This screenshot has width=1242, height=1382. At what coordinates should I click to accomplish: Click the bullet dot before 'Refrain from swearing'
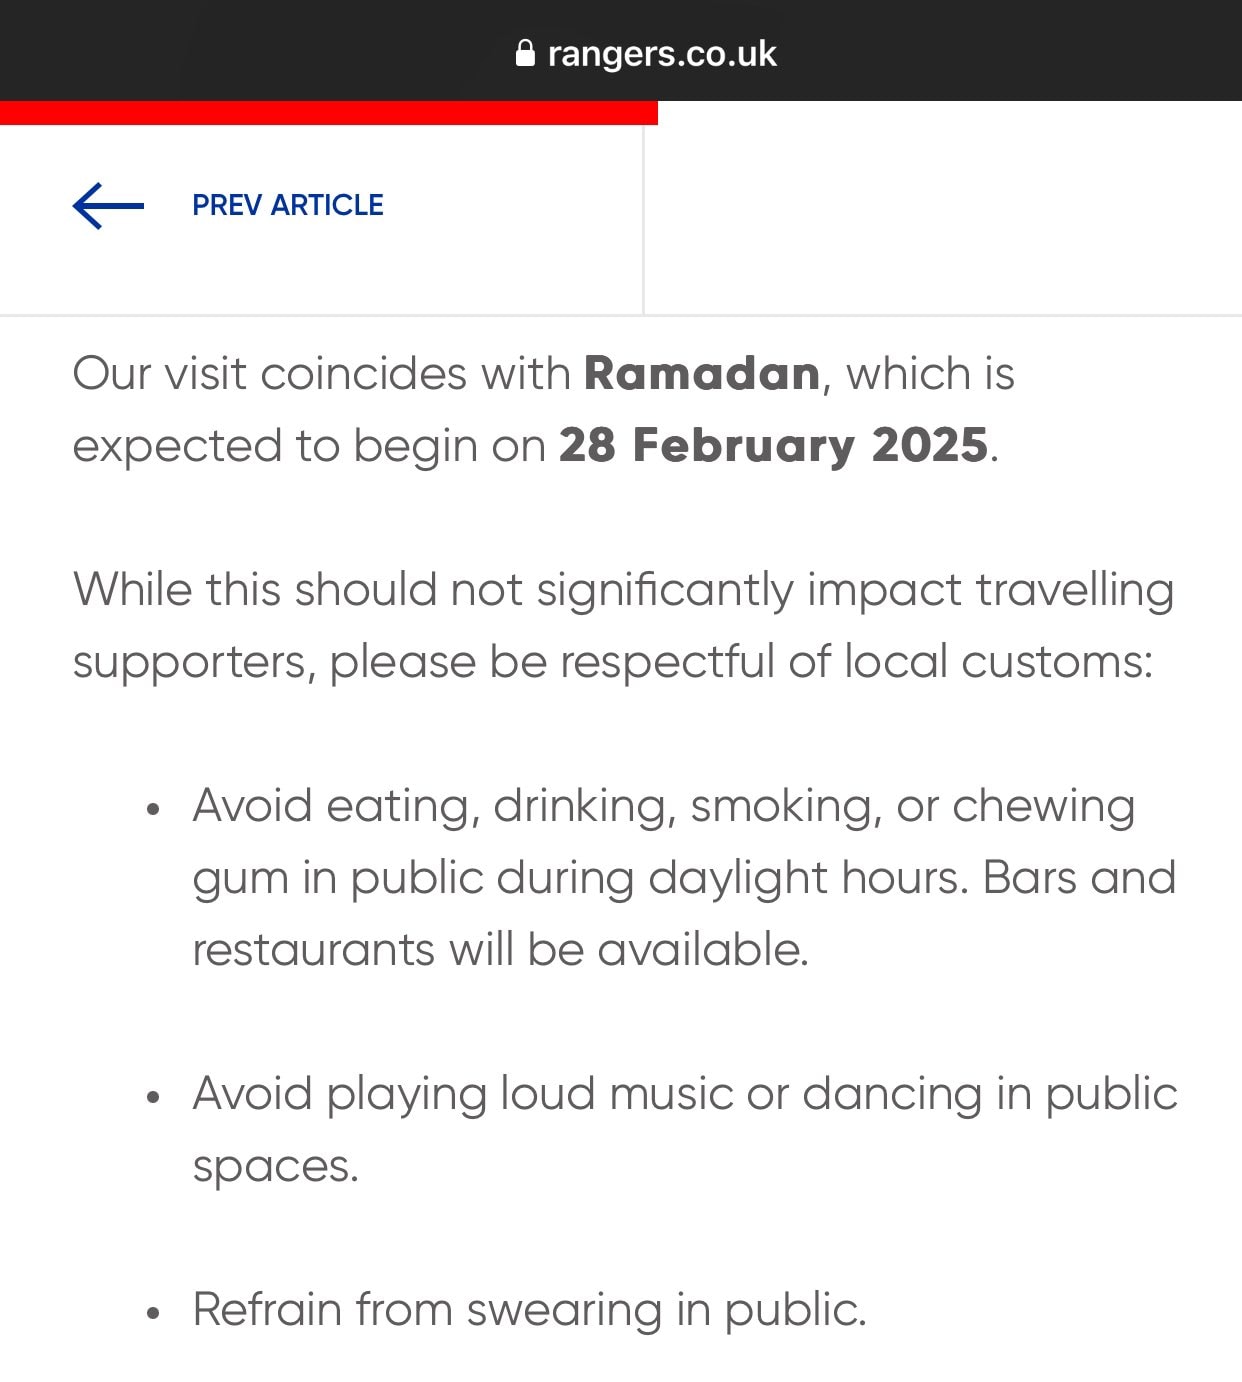[x=153, y=1313]
